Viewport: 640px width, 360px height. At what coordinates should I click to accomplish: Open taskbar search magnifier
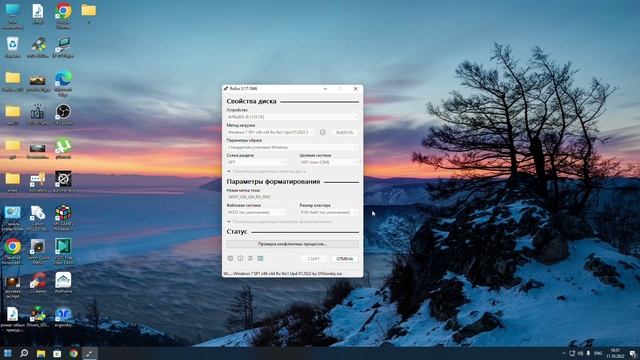click(x=24, y=353)
